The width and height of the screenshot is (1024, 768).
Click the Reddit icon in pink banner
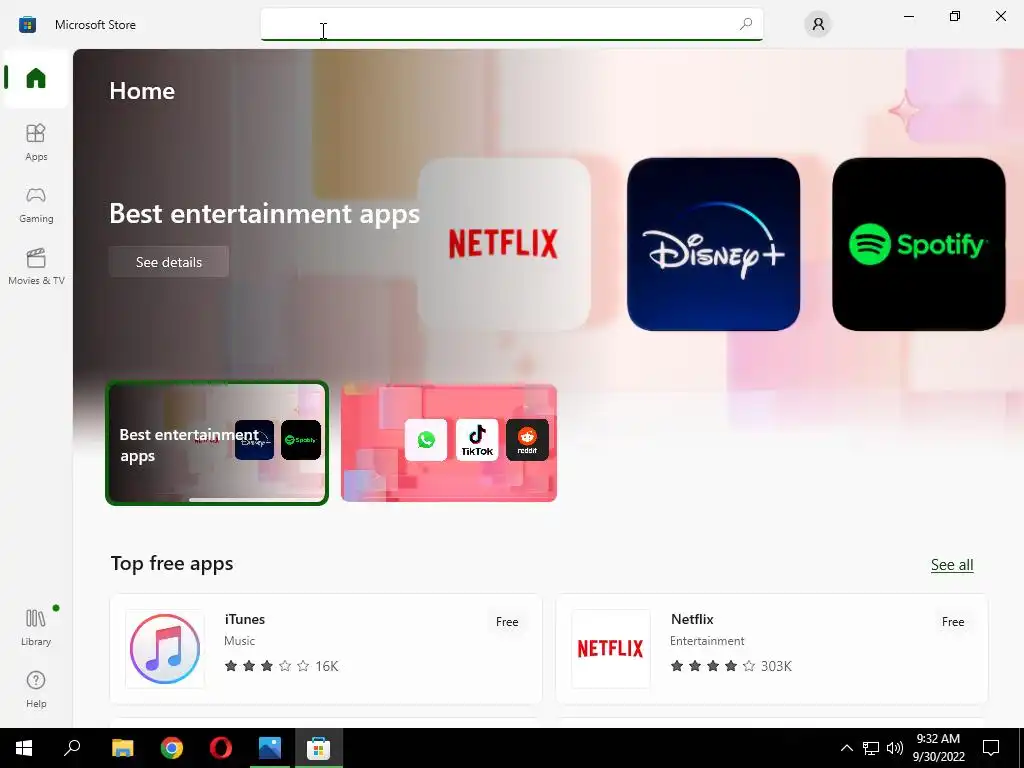pos(527,440)
